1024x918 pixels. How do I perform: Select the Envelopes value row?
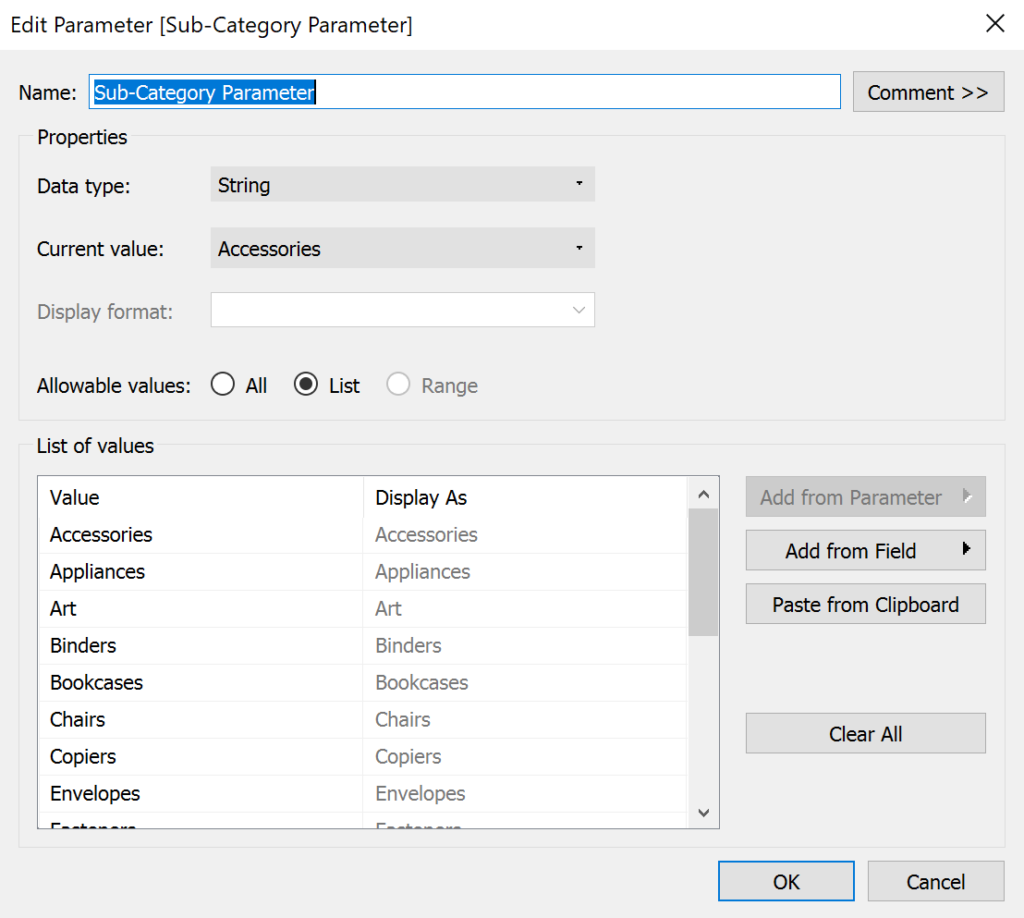click(x=95, y=794)
